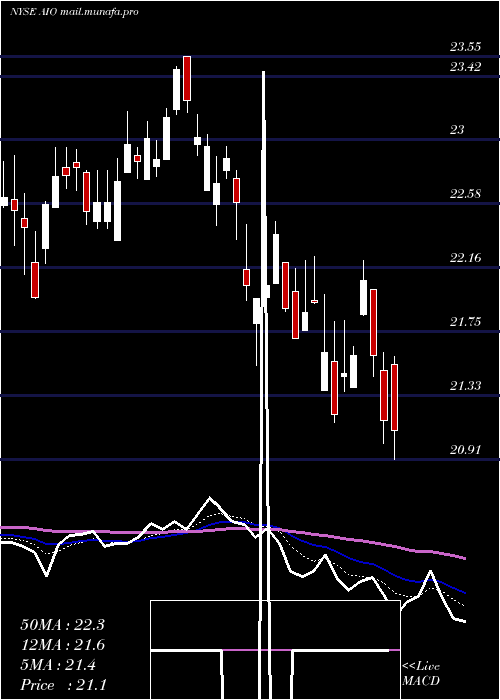Click the Price : 21.1 reading

63,685
